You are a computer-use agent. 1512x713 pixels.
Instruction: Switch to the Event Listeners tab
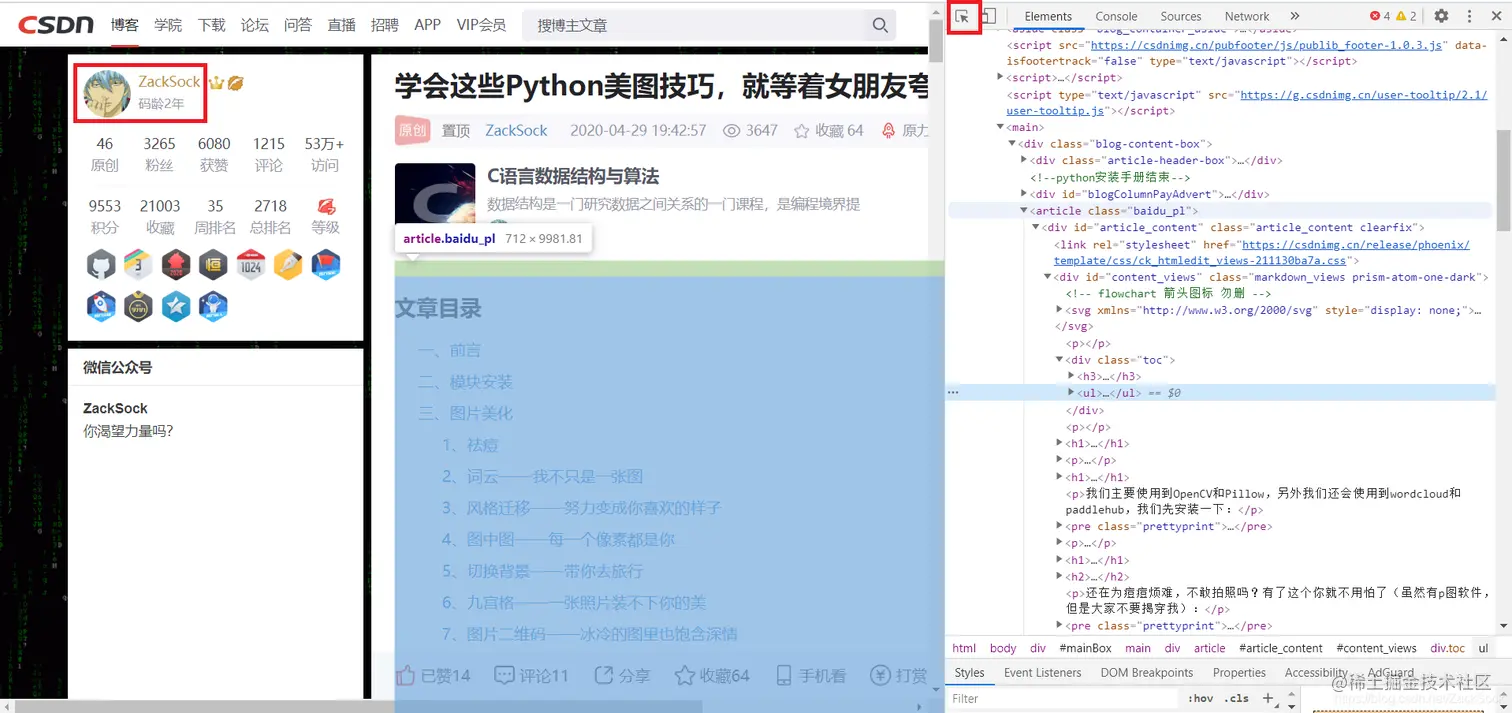(1042, 672)
